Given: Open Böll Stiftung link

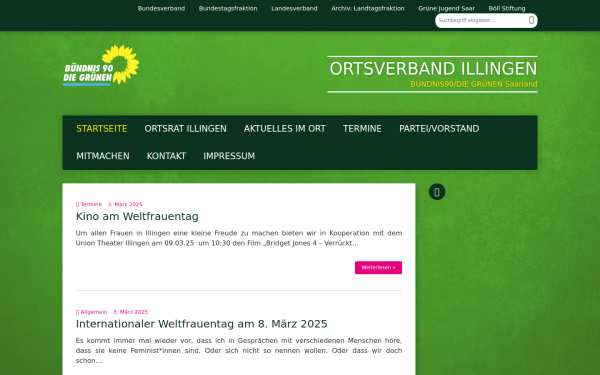Looking at the screenshot, I should [x=507, y=8].
